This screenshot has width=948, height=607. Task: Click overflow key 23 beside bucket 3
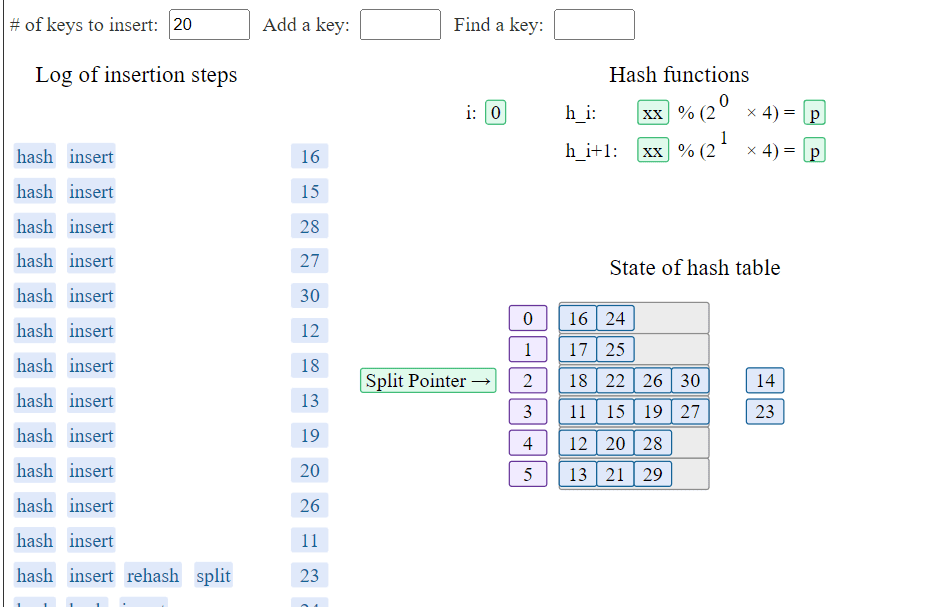(765, 412)
